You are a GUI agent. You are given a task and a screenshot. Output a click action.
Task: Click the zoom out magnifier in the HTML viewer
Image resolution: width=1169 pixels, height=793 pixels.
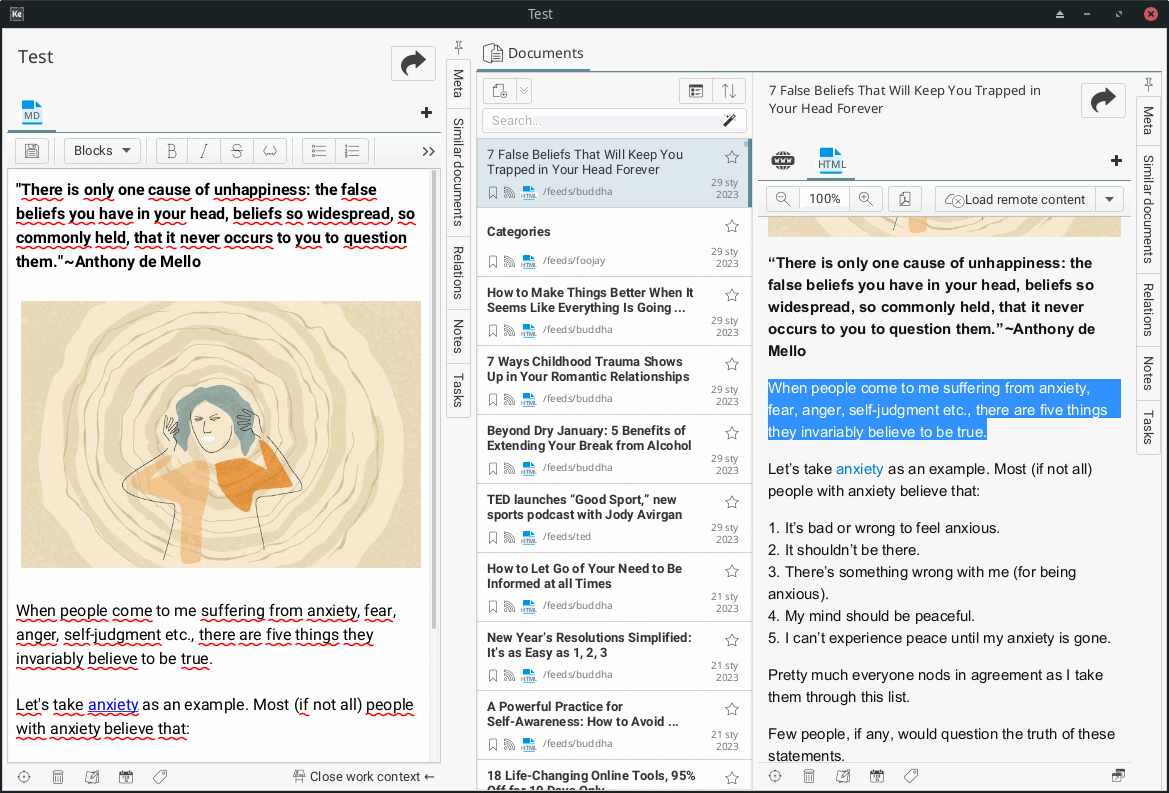tap(783, 199)
